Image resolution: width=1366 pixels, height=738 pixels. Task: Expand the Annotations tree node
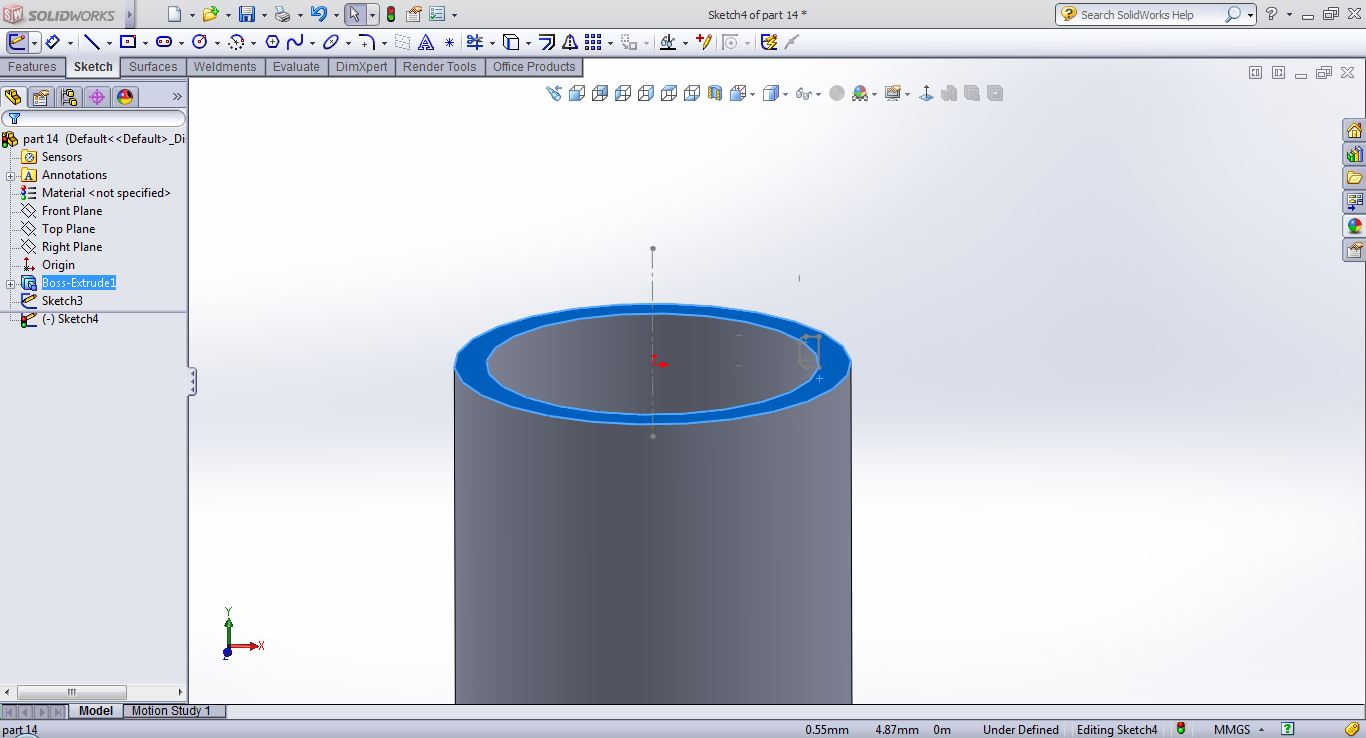(11, 176)
